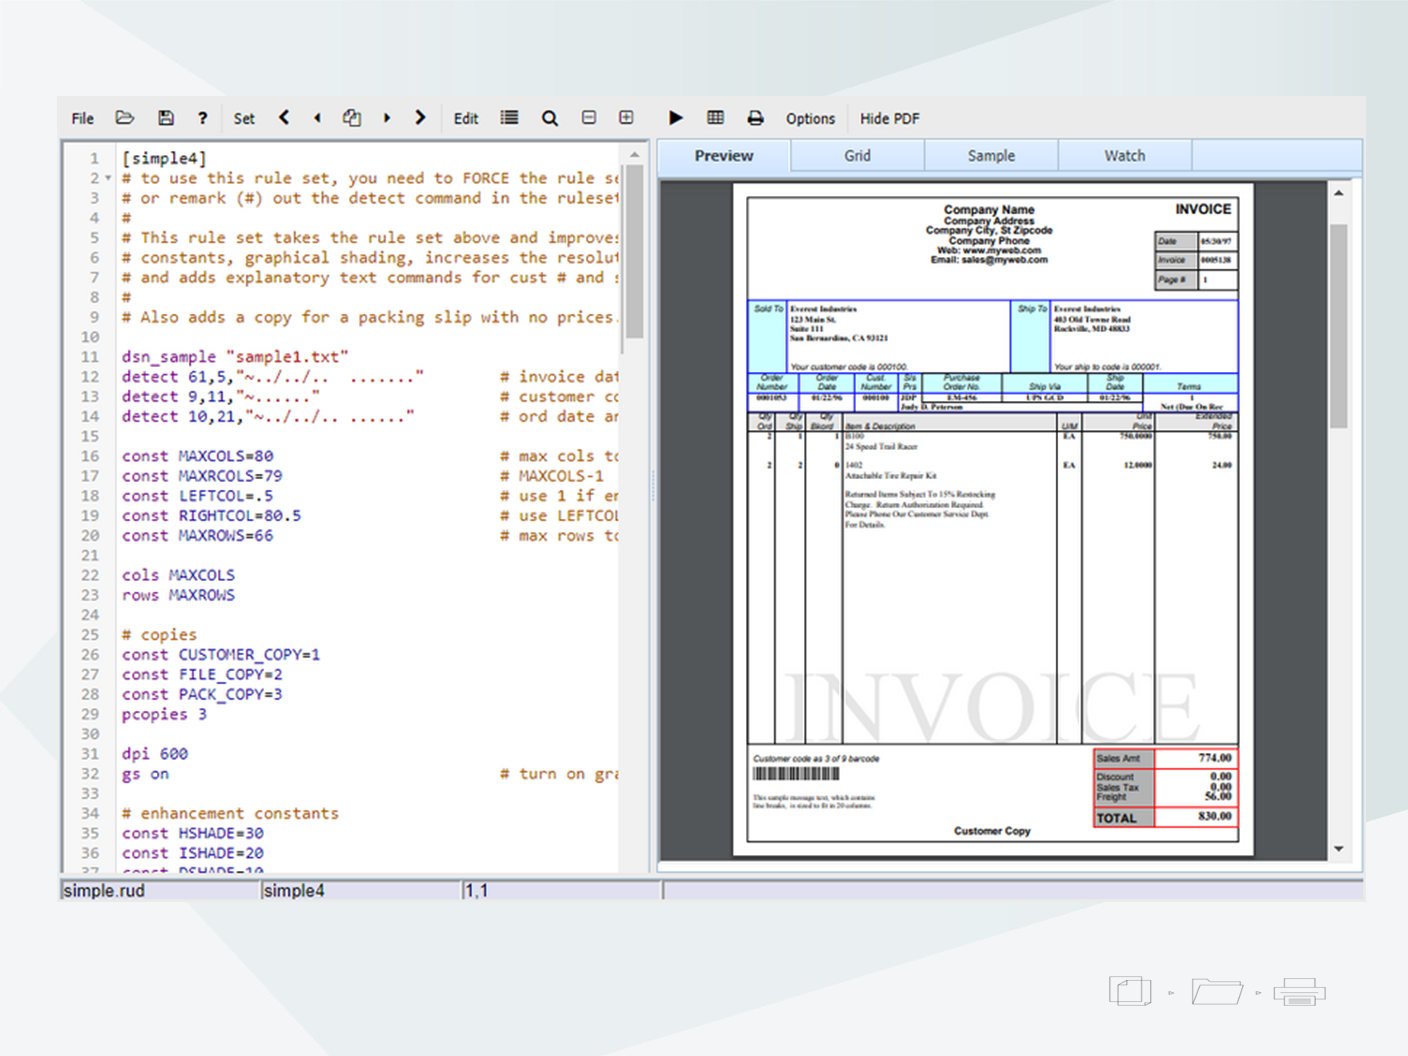Viewport: 1408px width, 1056px height.
Task: Go to first rule set chevron
Action: pyautogui.click(x=284, y=118)
